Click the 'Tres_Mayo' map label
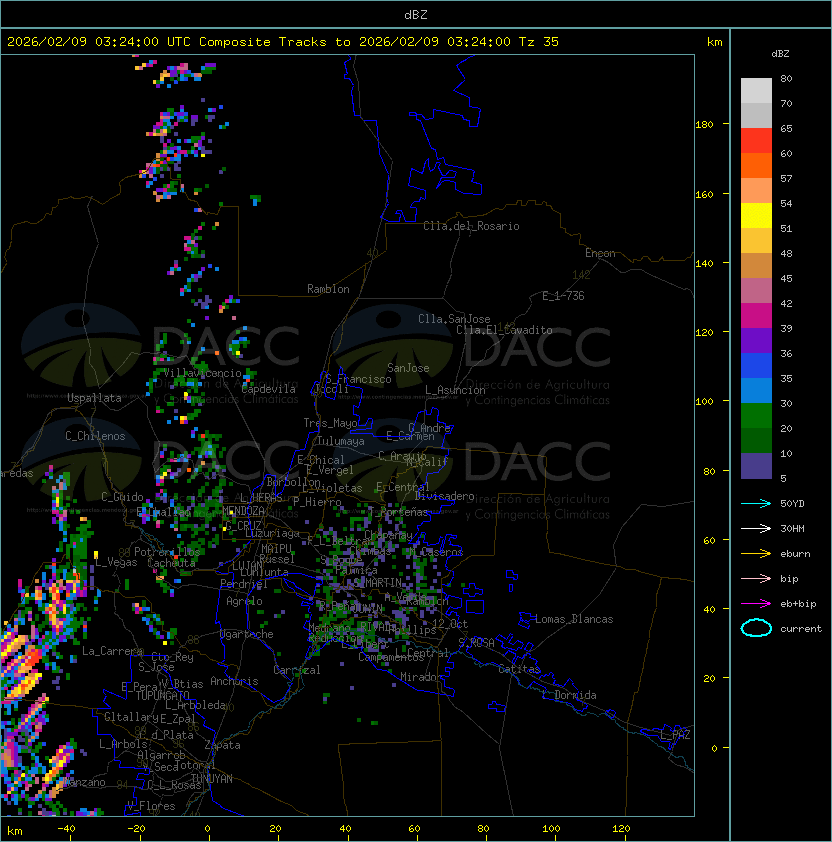Image resolution: width=832 pixels, height=842 pixels. 330,423
